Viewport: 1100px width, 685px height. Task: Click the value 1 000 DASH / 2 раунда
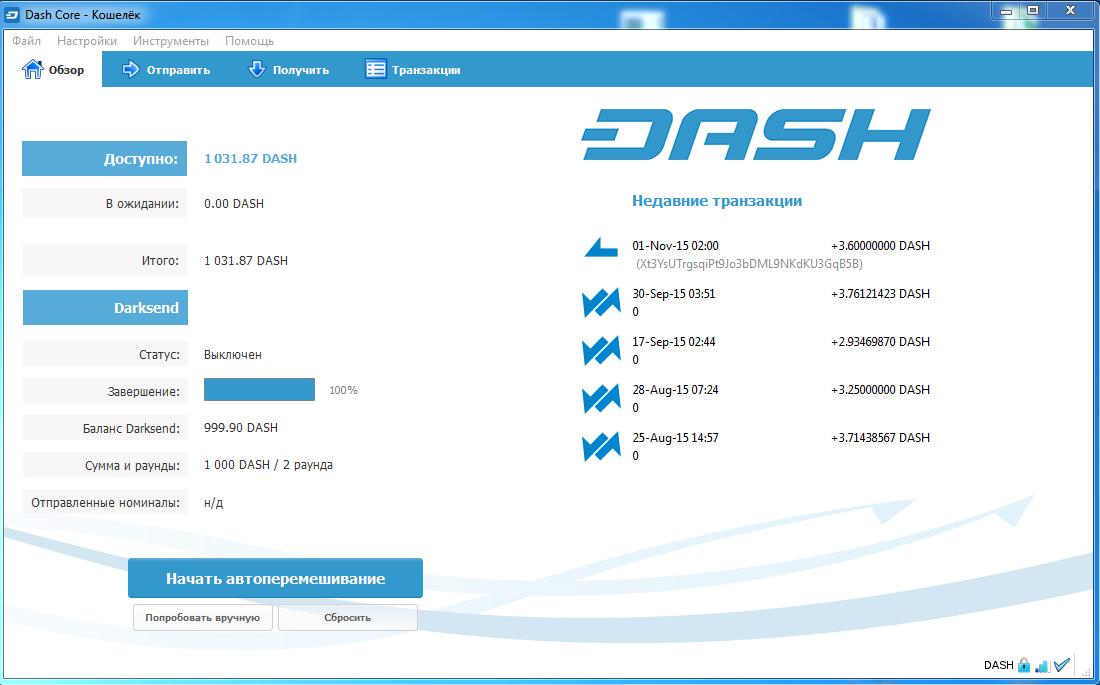pos(268,465)
